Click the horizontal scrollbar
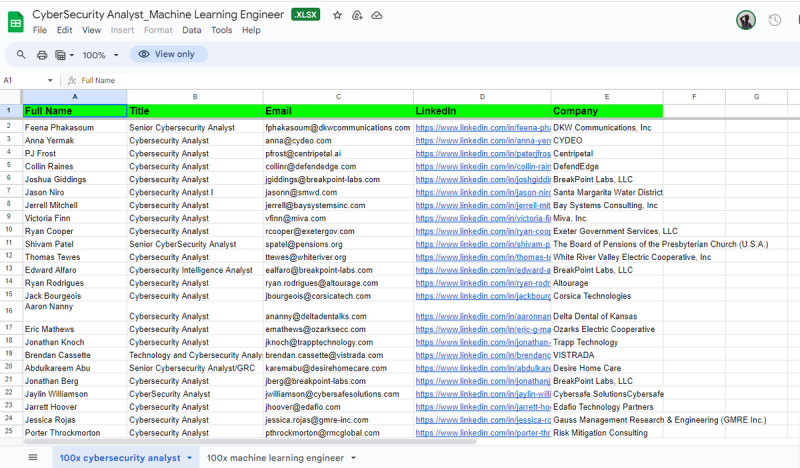The height and width of the screenshot is (468, 800). 250,441
